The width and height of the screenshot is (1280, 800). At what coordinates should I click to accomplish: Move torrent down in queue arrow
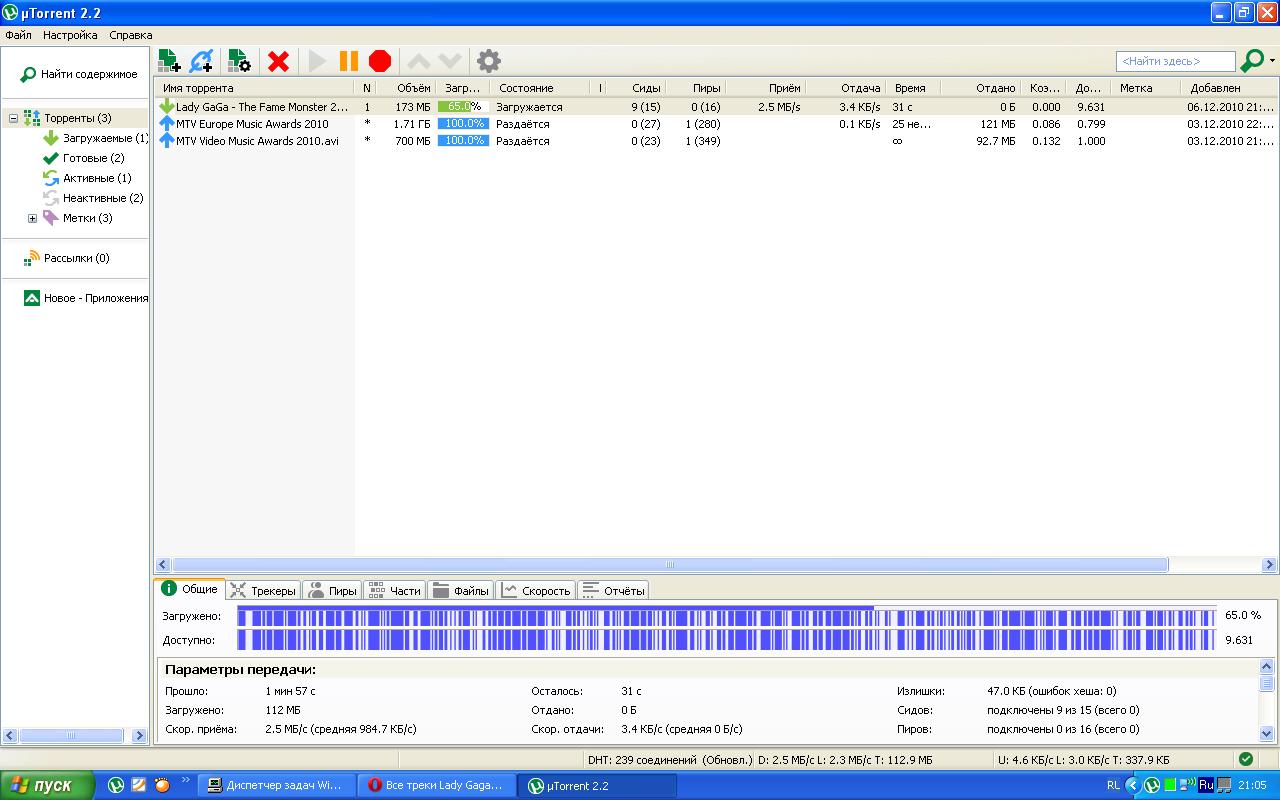tap(450, 61)
